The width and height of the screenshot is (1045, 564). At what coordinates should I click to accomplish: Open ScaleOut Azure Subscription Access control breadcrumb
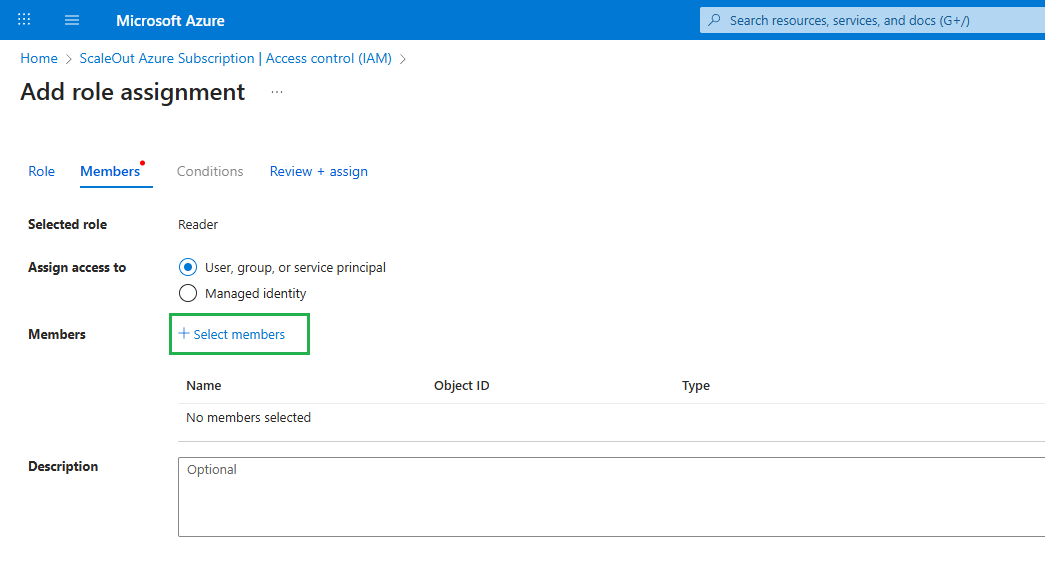point(235,59)
